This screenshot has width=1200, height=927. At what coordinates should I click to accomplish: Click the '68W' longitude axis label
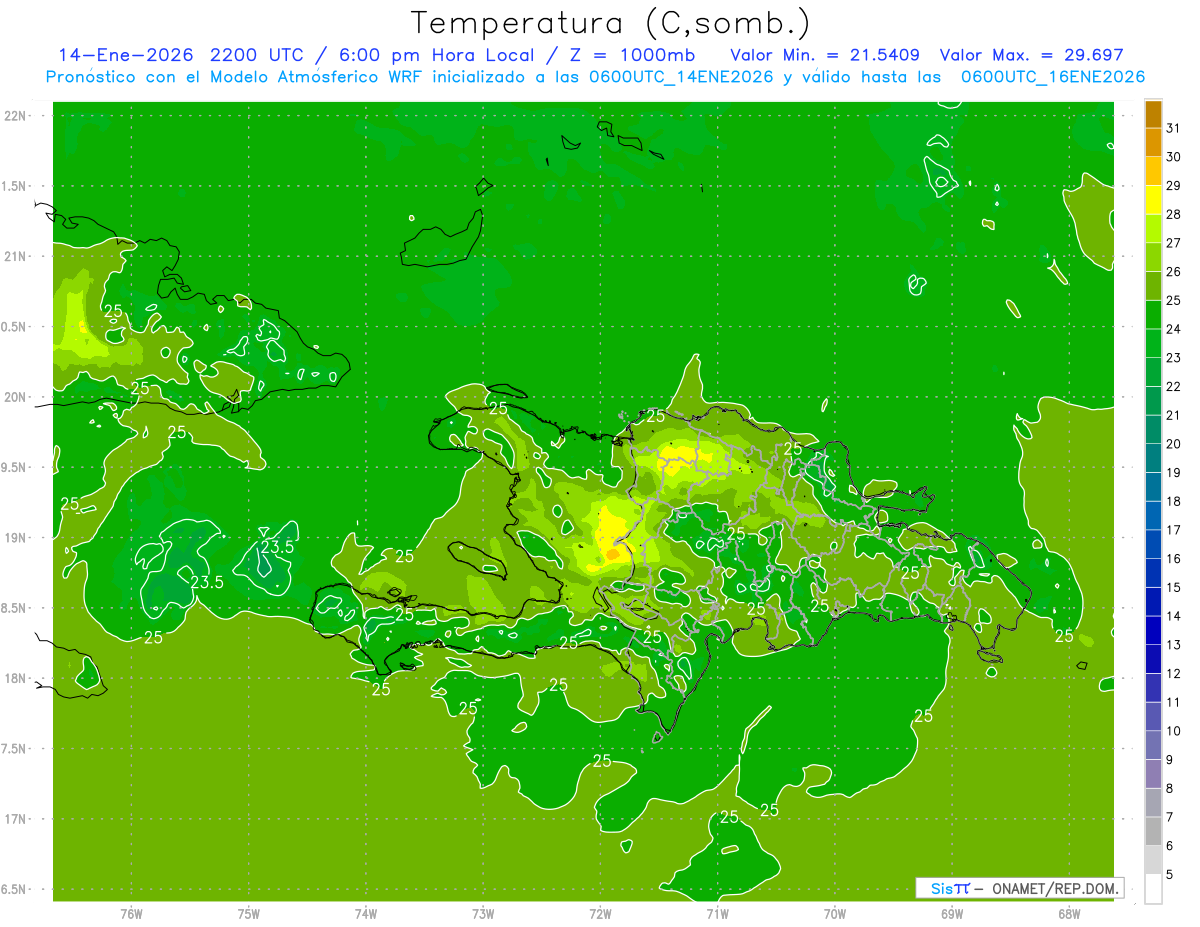[x=1068, y=913]
